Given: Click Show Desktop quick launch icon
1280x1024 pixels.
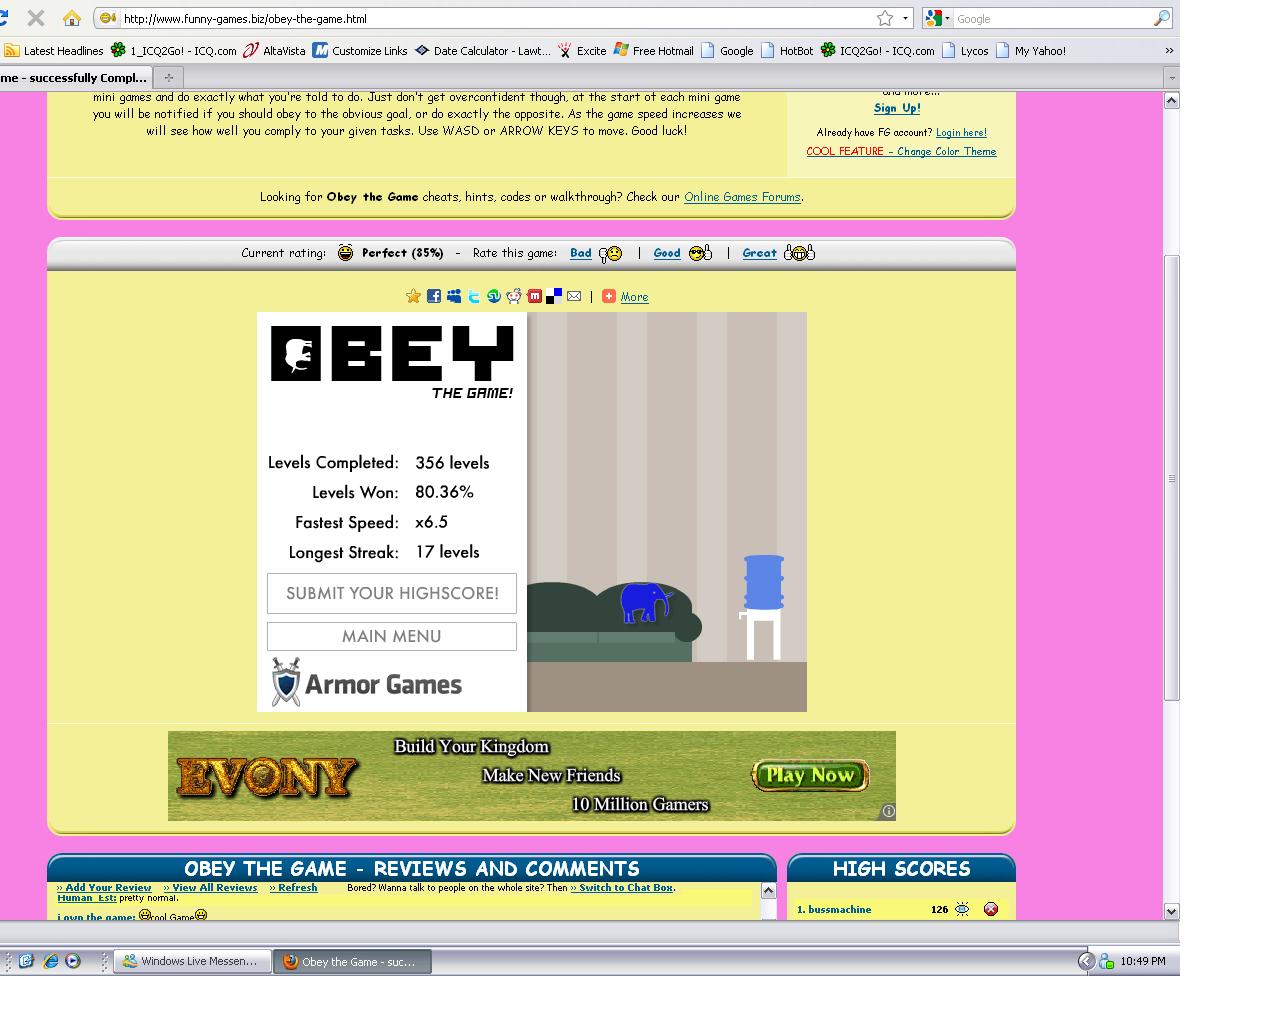Looking at the screenshot, I should (x=26, y=961).
